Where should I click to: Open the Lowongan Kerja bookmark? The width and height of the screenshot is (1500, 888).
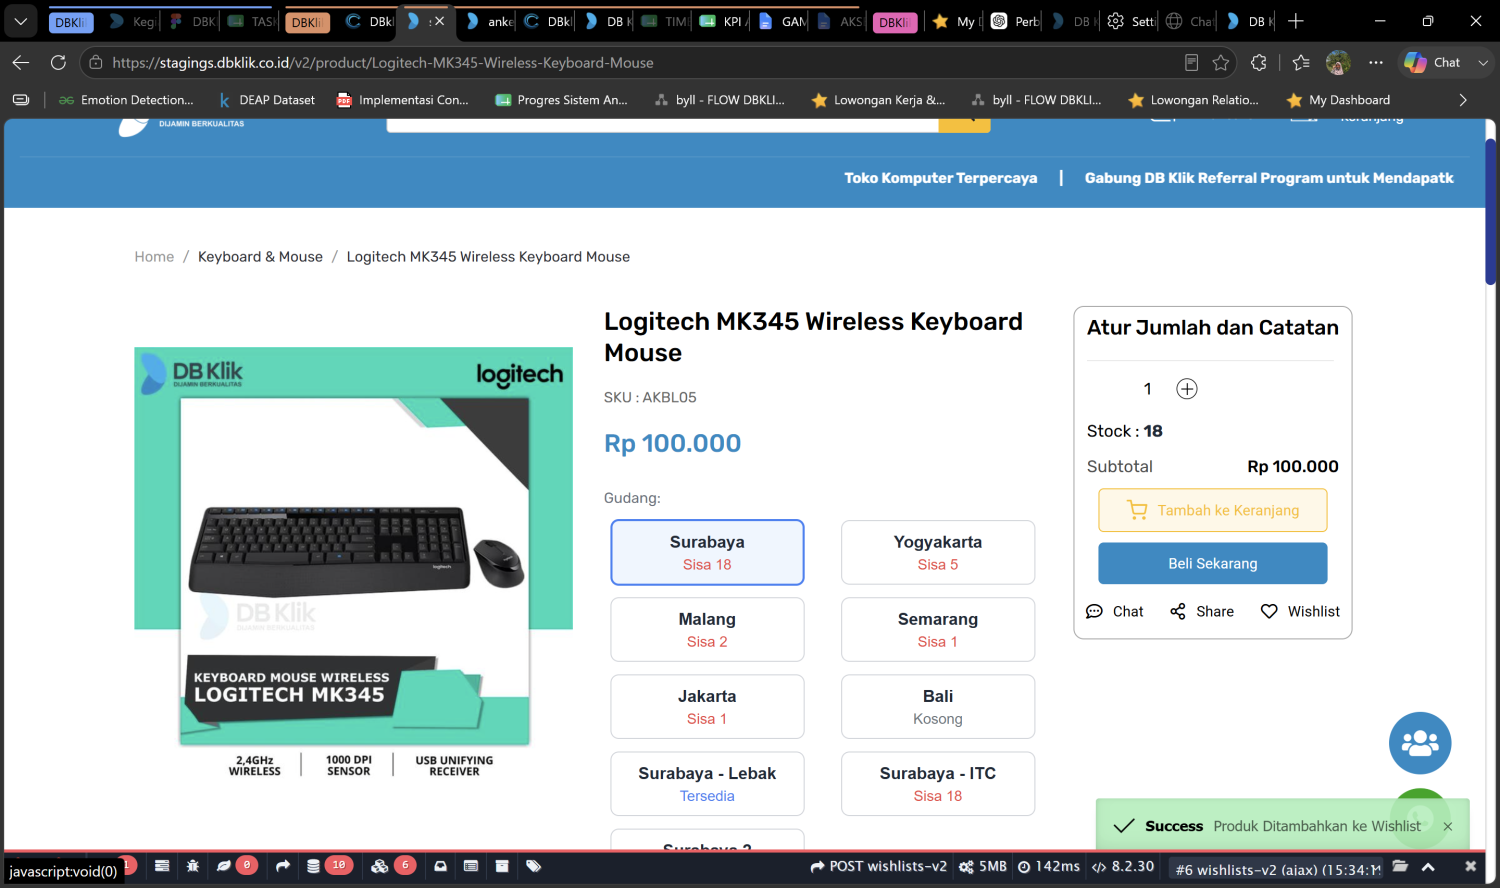coord(879,100)
